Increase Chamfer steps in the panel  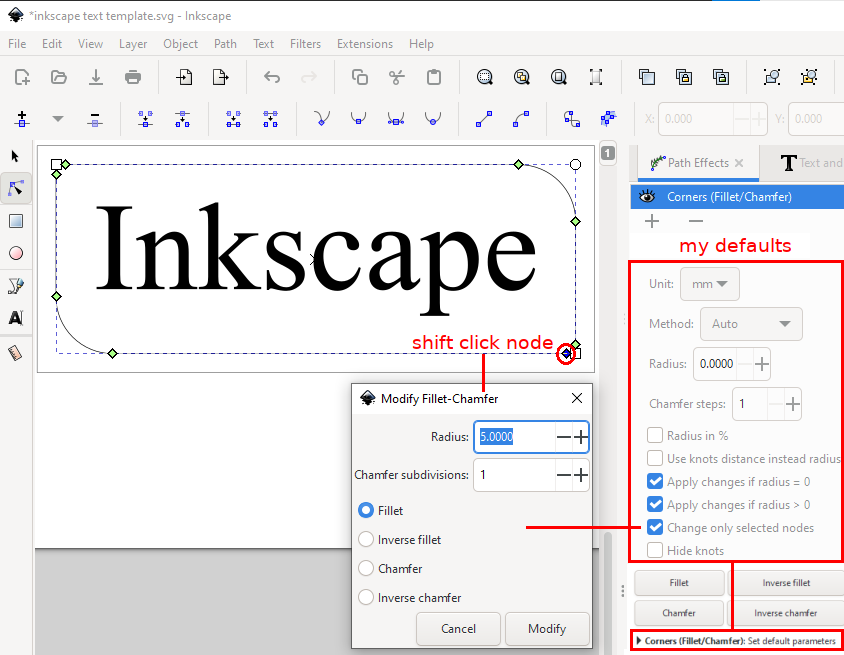click(x=792, y=404)
